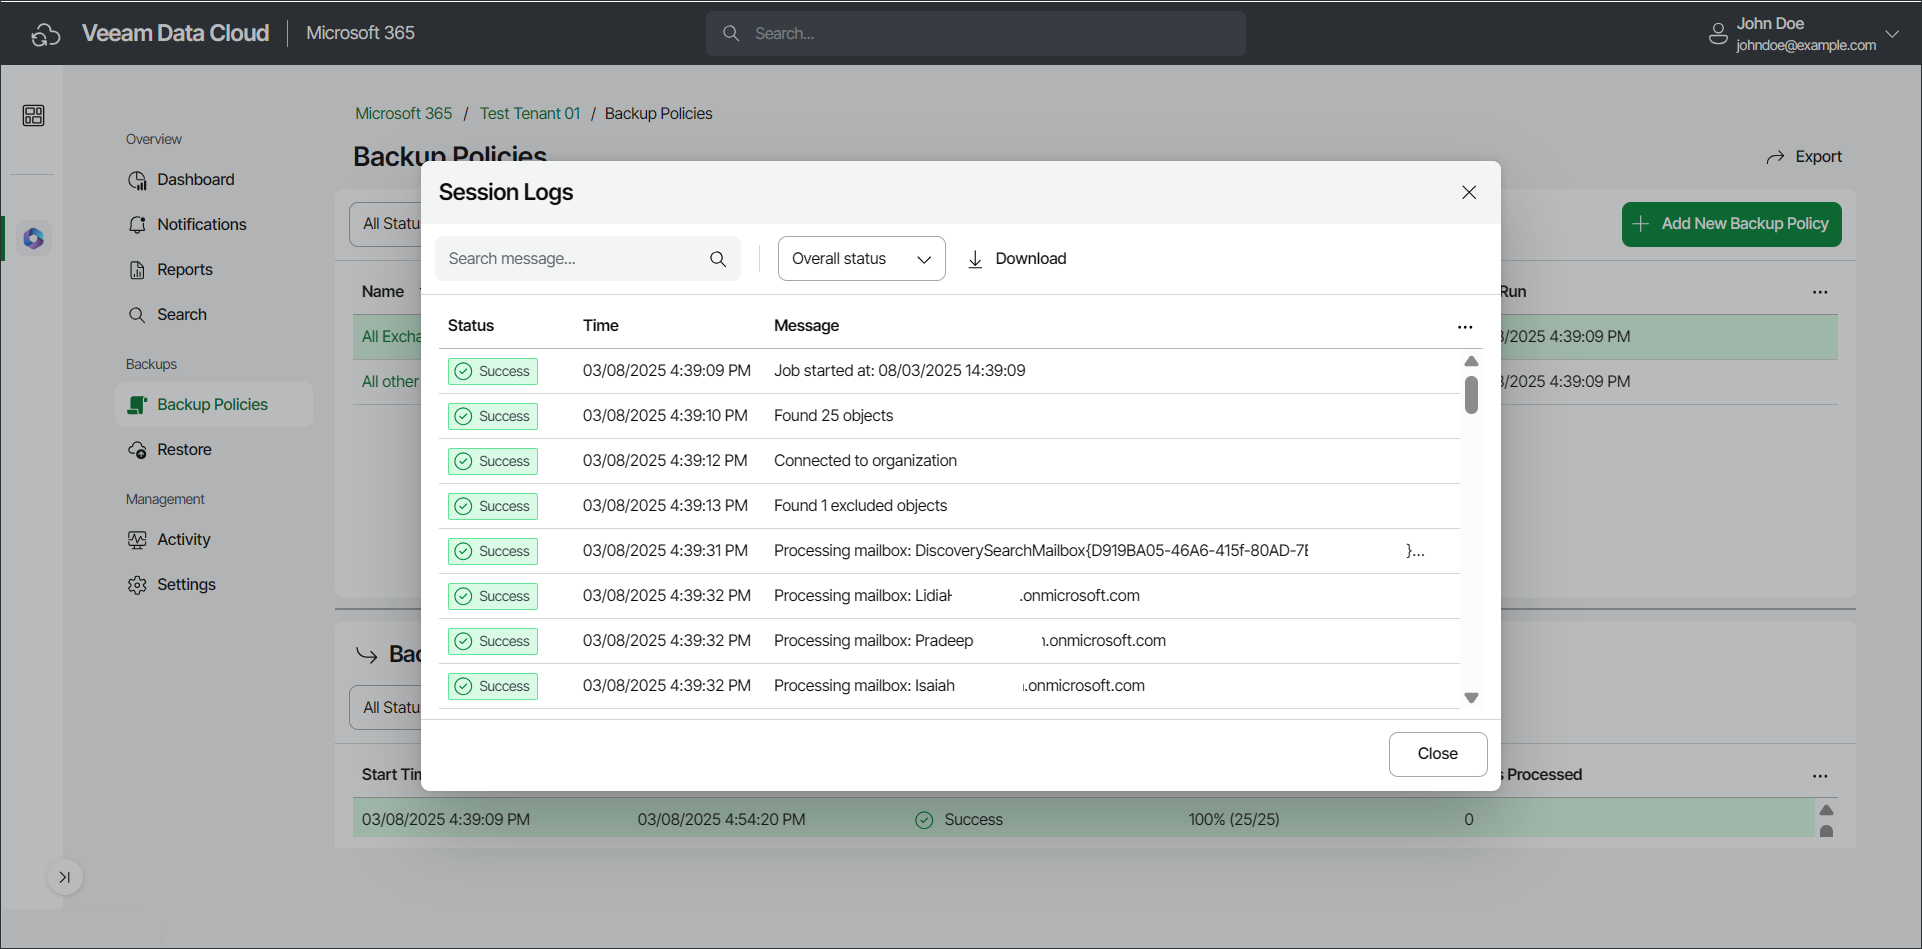Image resolution: width=1922 pixels, height=949 pixels.
Task: Open policies table ellipsis beside Run column
Action: pyautogui.click(x=1820, y=293)
